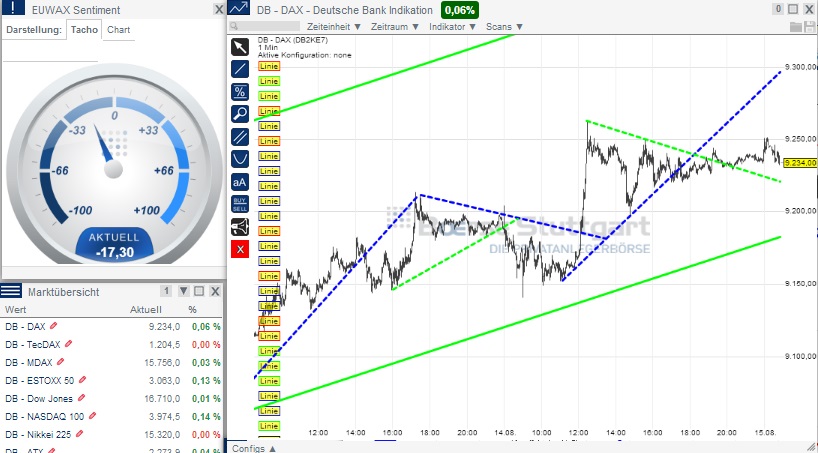This screenshot has height=453, width=818.
Task: Select the DB - NASDAQ 100 row
Action: 112,416
